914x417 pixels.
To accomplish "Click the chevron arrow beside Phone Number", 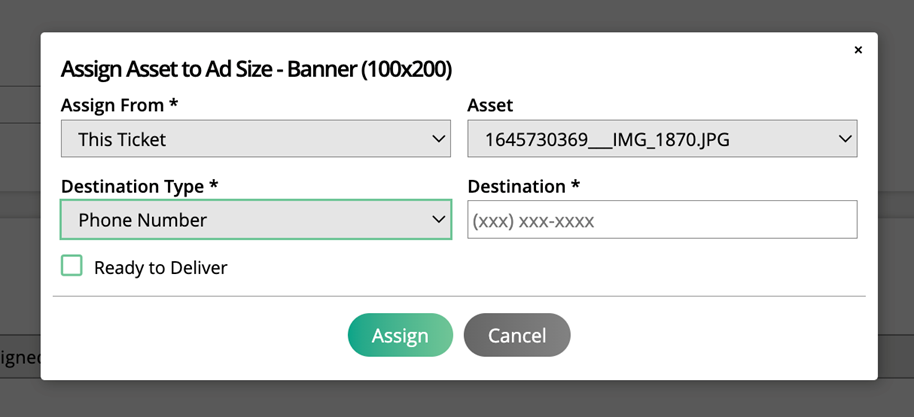I will pyautogui.click(x=438, y=220).
